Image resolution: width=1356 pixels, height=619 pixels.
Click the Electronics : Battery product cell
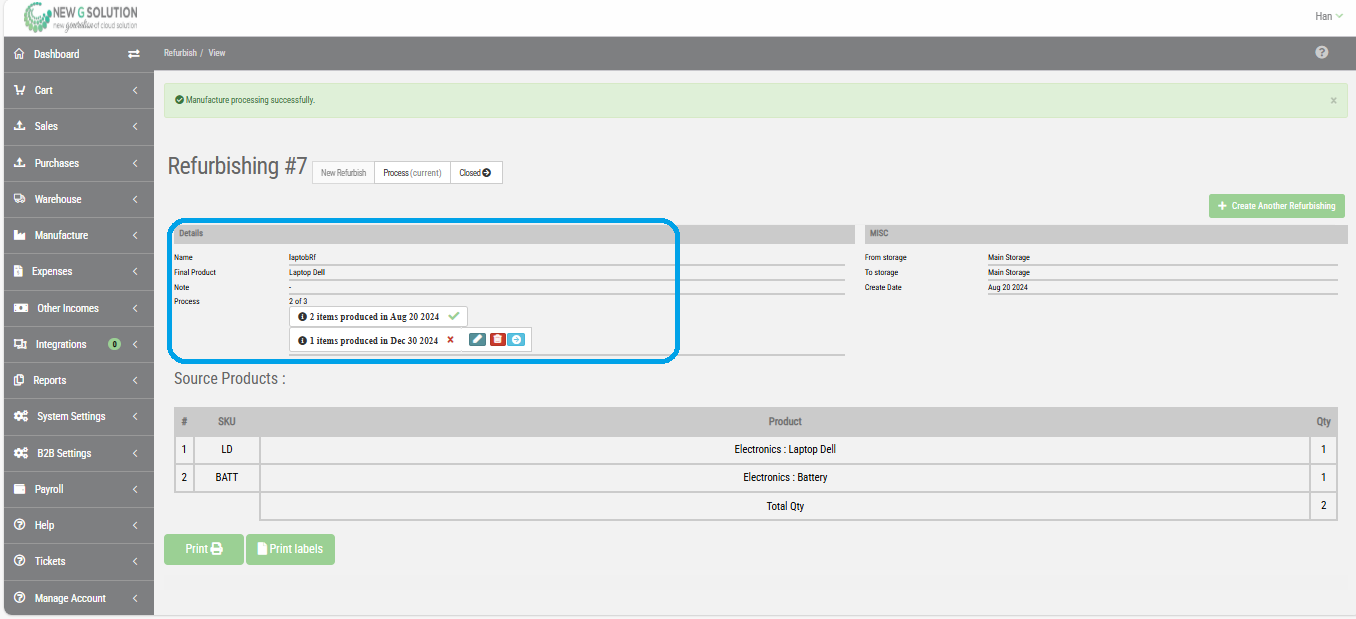pos(785,478)
